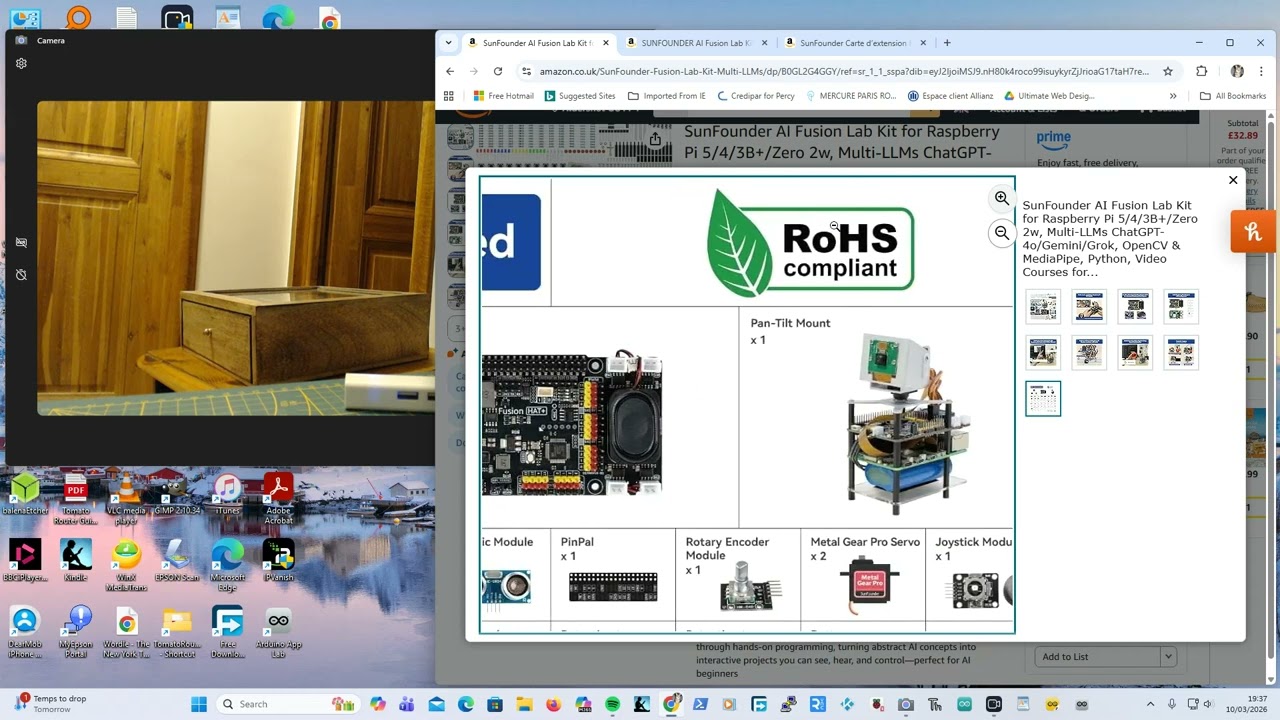This screenshot has height=720, width=1280.
Task: Open Chrome three-dot menu
Action: point(1262,71)
